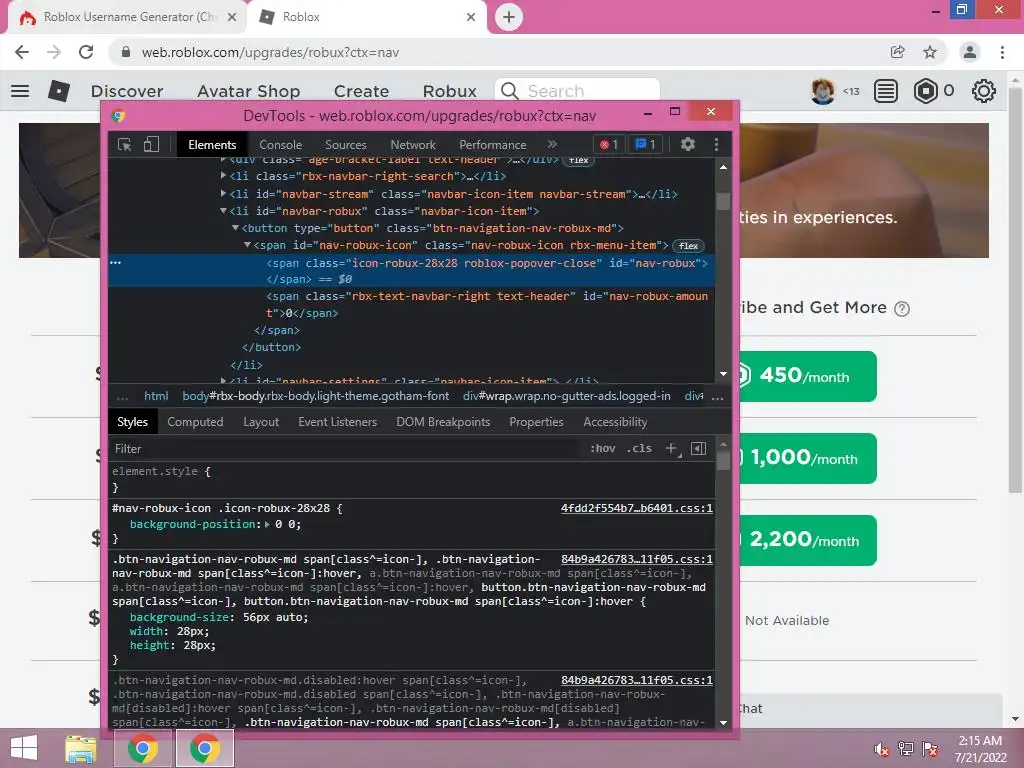Screen dimensions: 1024x768
Task: Open the Roblox notification stream icon
Action: click(886, 91)
